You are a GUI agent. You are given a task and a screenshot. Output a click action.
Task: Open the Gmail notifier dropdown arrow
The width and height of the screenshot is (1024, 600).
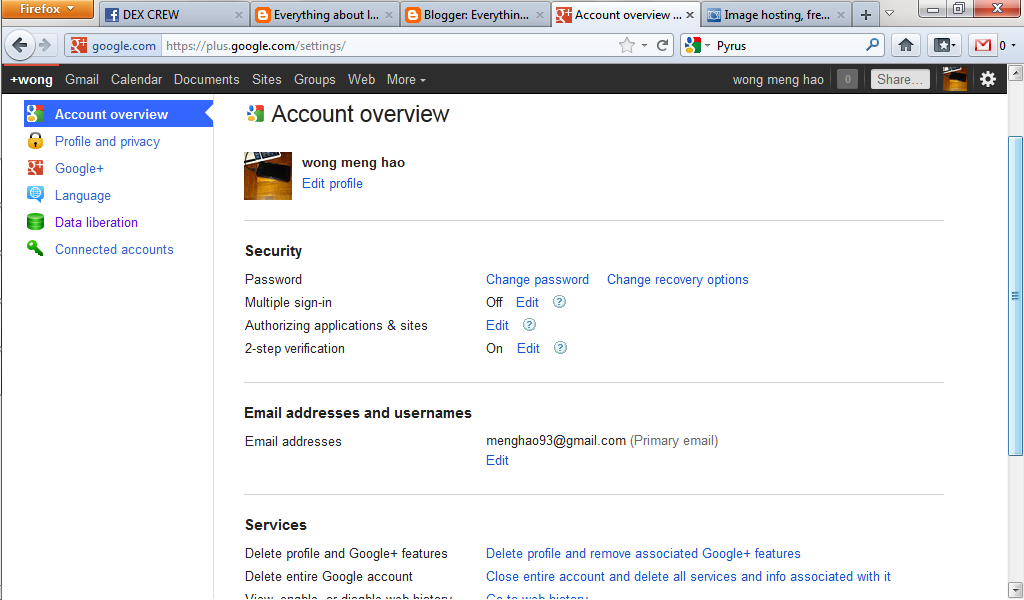pyautogui.click(x=1013, y=45)
